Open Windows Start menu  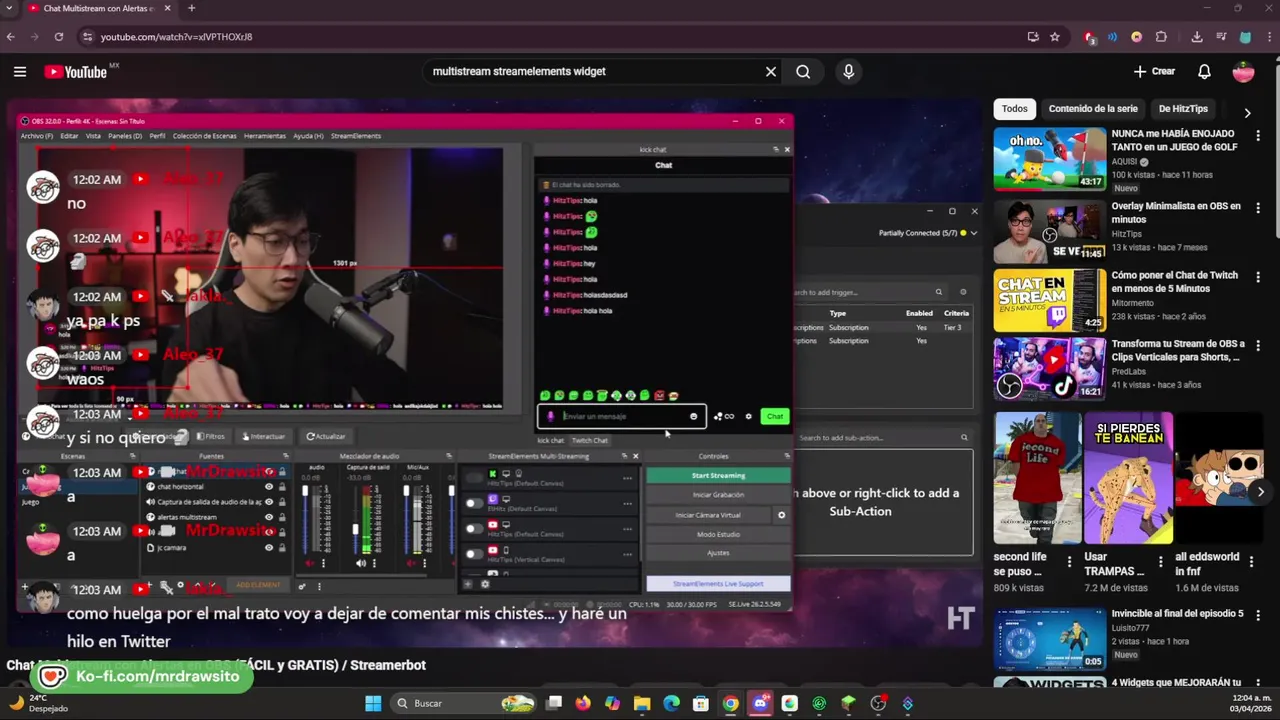click(x=373, y=703)
